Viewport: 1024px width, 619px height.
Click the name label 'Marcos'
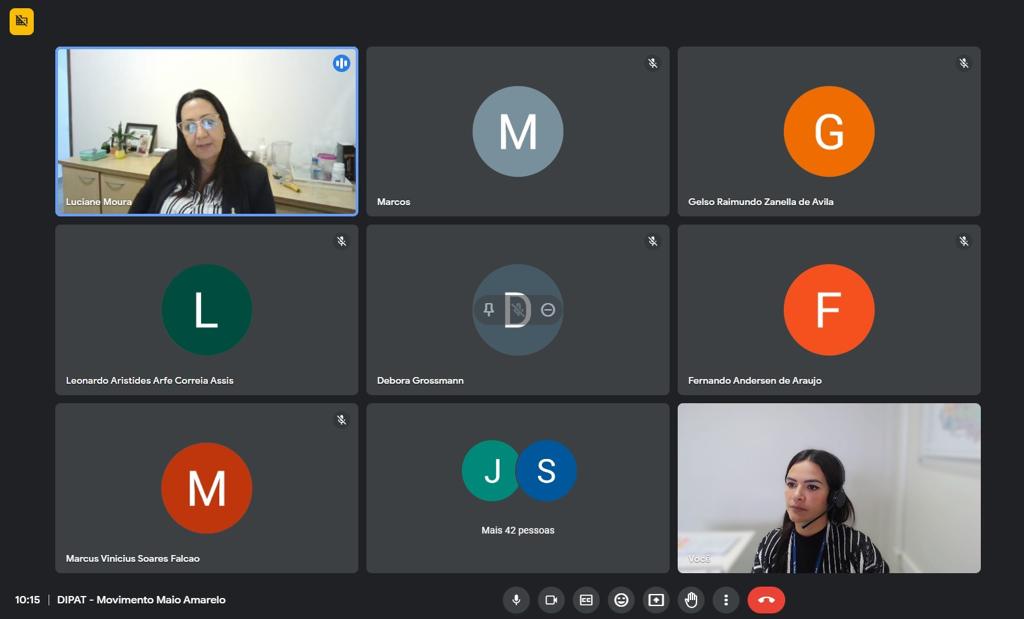tap(393, 202)
